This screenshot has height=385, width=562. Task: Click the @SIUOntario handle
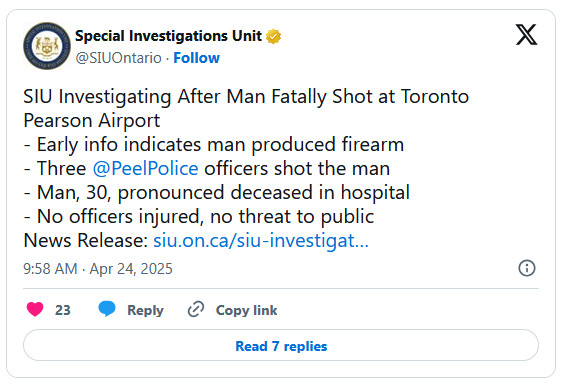tap(119, 58)
